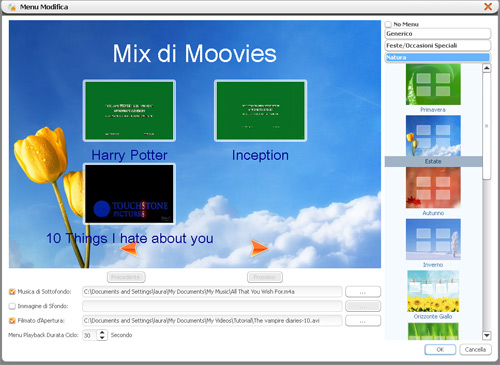500x365 pixels.
Task: Select the green grass template thumbnail at the list bottom
Action: (433, 331)
